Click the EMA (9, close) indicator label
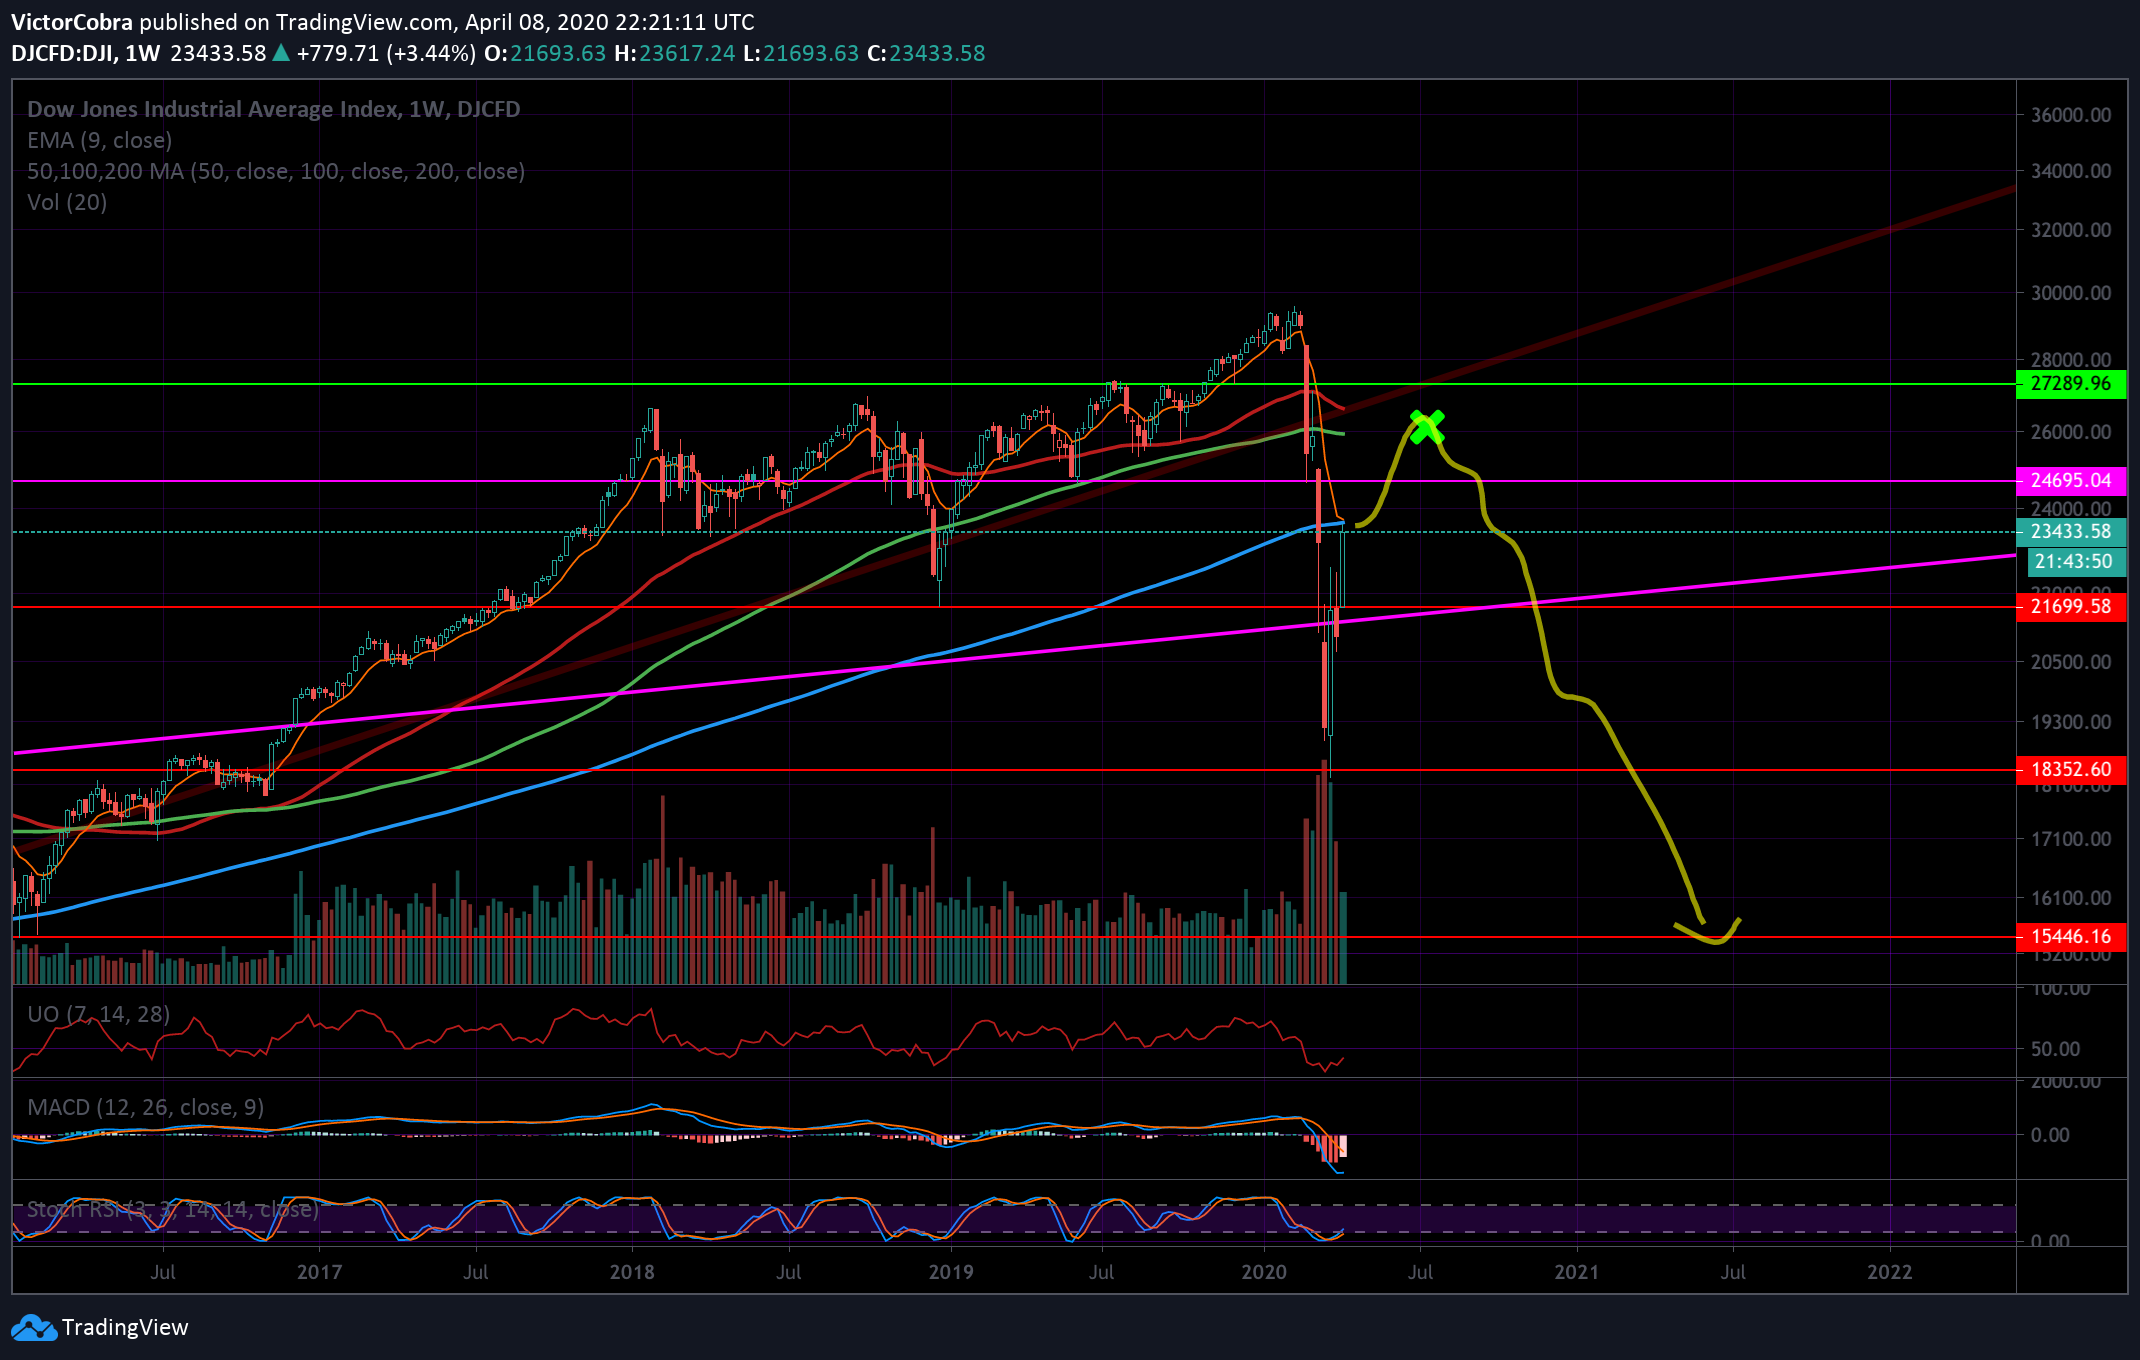Image resolution: width=2140 pixels, height=1360 pixels. 100,140
